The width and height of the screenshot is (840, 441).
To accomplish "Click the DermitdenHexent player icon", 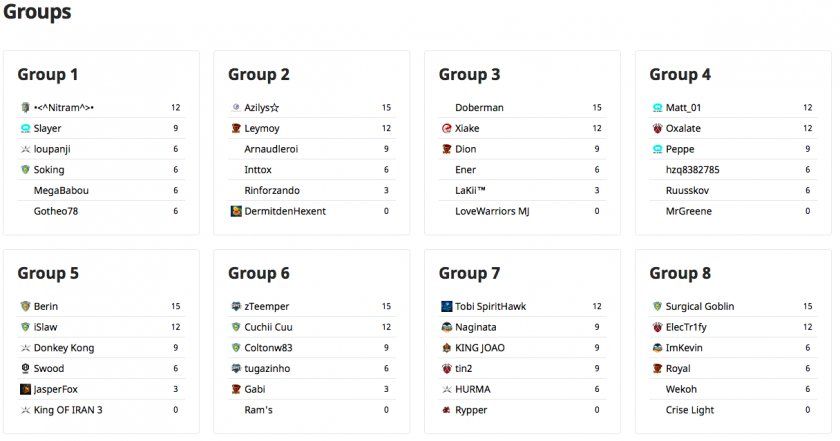I will tap(236, 211).
